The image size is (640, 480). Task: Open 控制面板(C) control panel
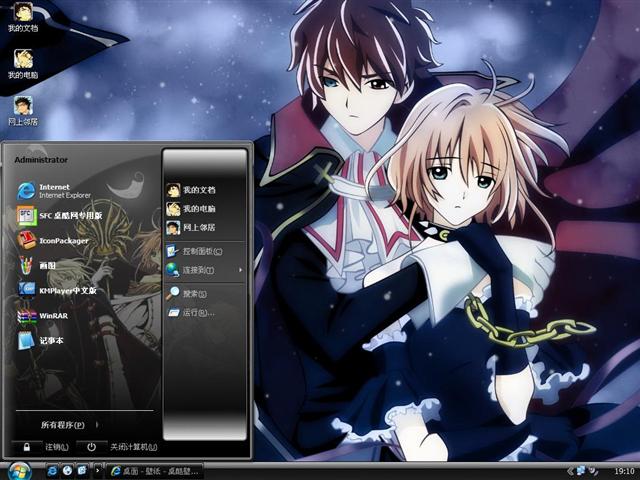(195, 251)
